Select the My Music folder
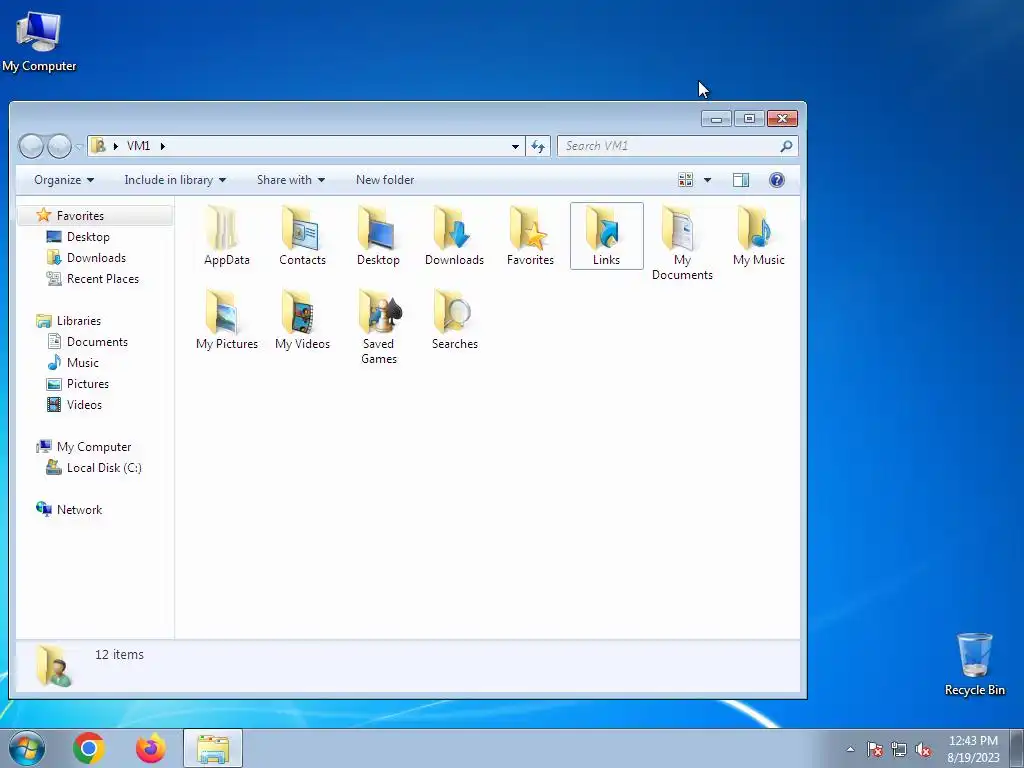 pyautogui.click(x=758, y=236)
